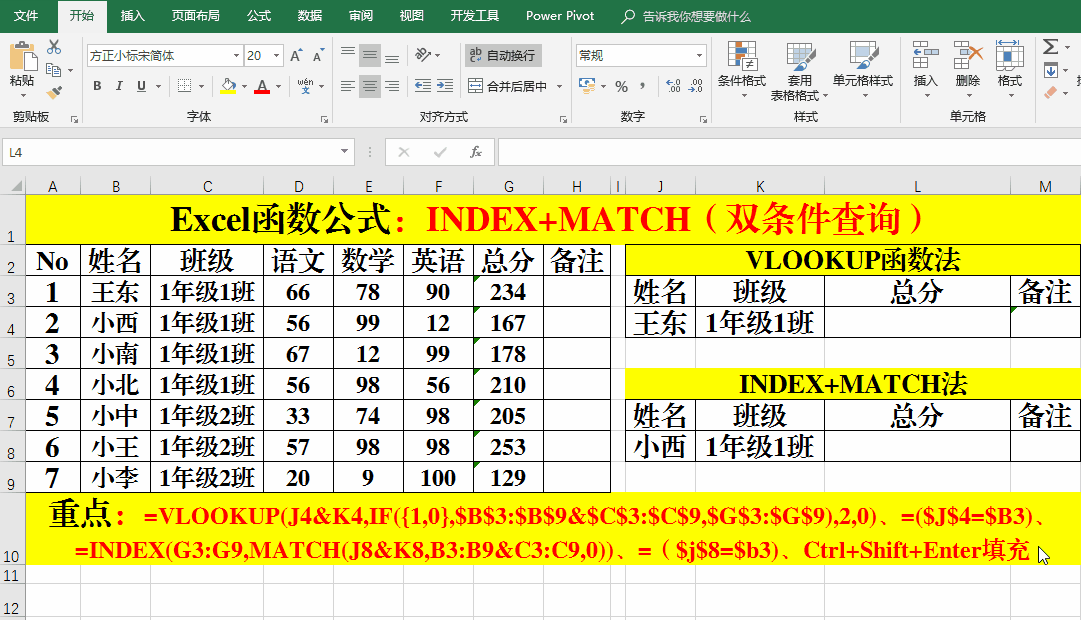Open number format 常规 dropdown
The image size is (1081, 620).
point(699,56)
